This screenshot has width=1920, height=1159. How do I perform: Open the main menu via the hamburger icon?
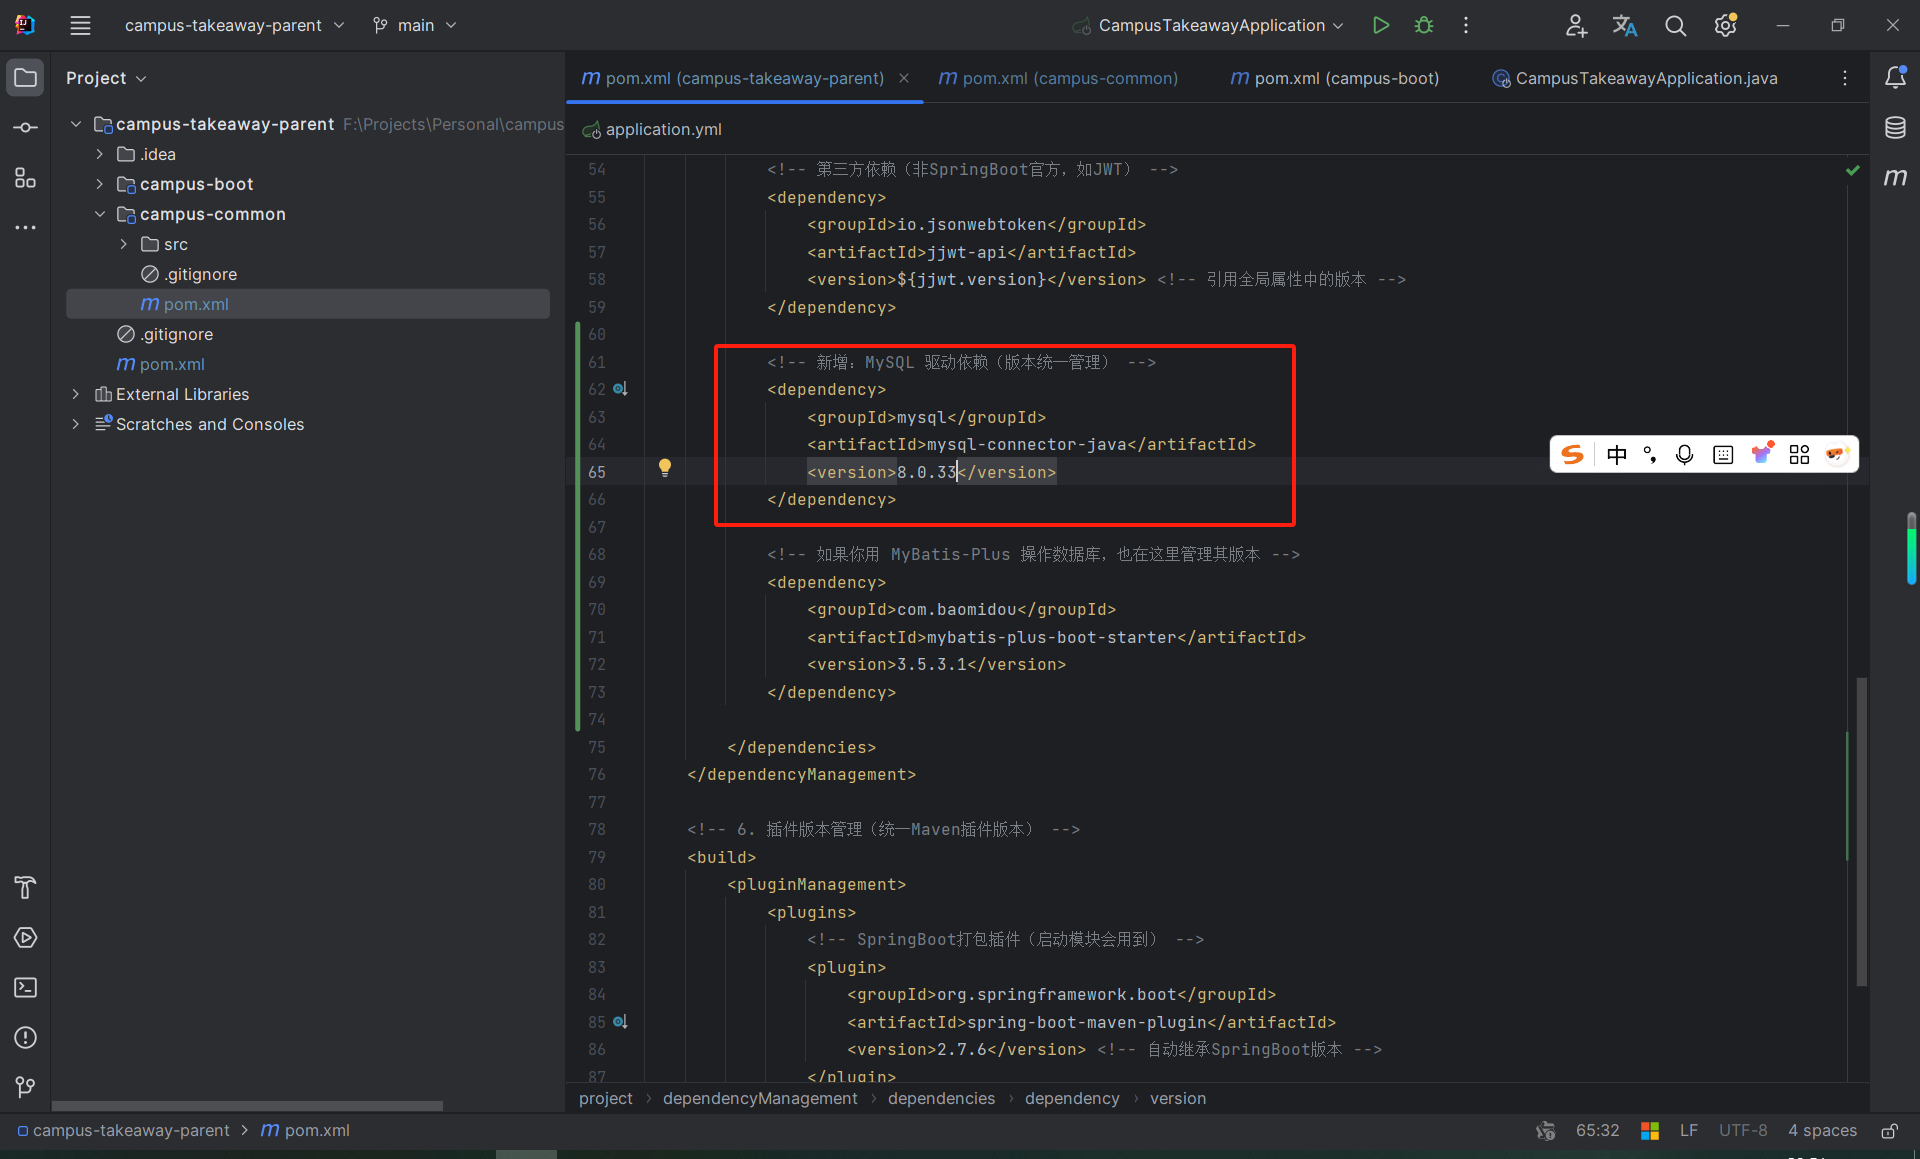pyautogui.click(x=80, y=25)
